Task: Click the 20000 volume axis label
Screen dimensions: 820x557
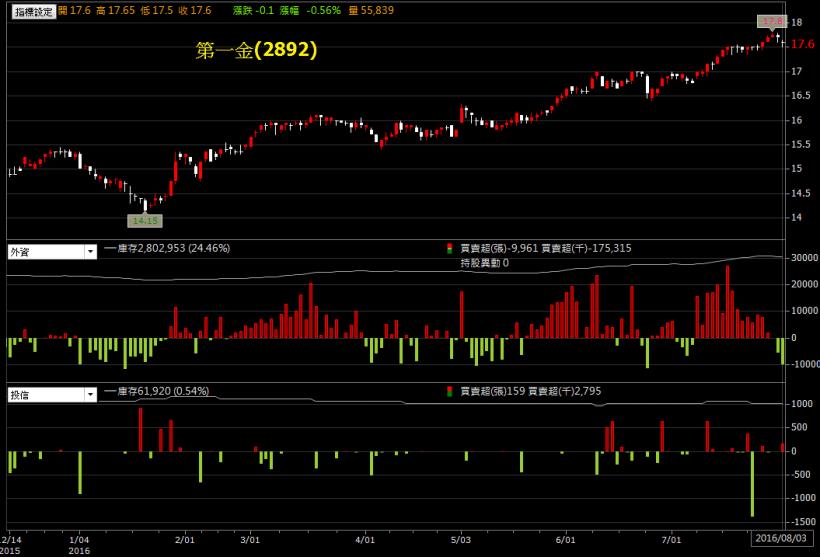Action: pyautogui.click(x=804, y=285)
